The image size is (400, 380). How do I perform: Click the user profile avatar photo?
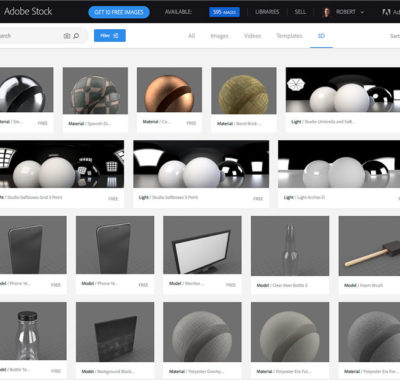coord(326,12)
